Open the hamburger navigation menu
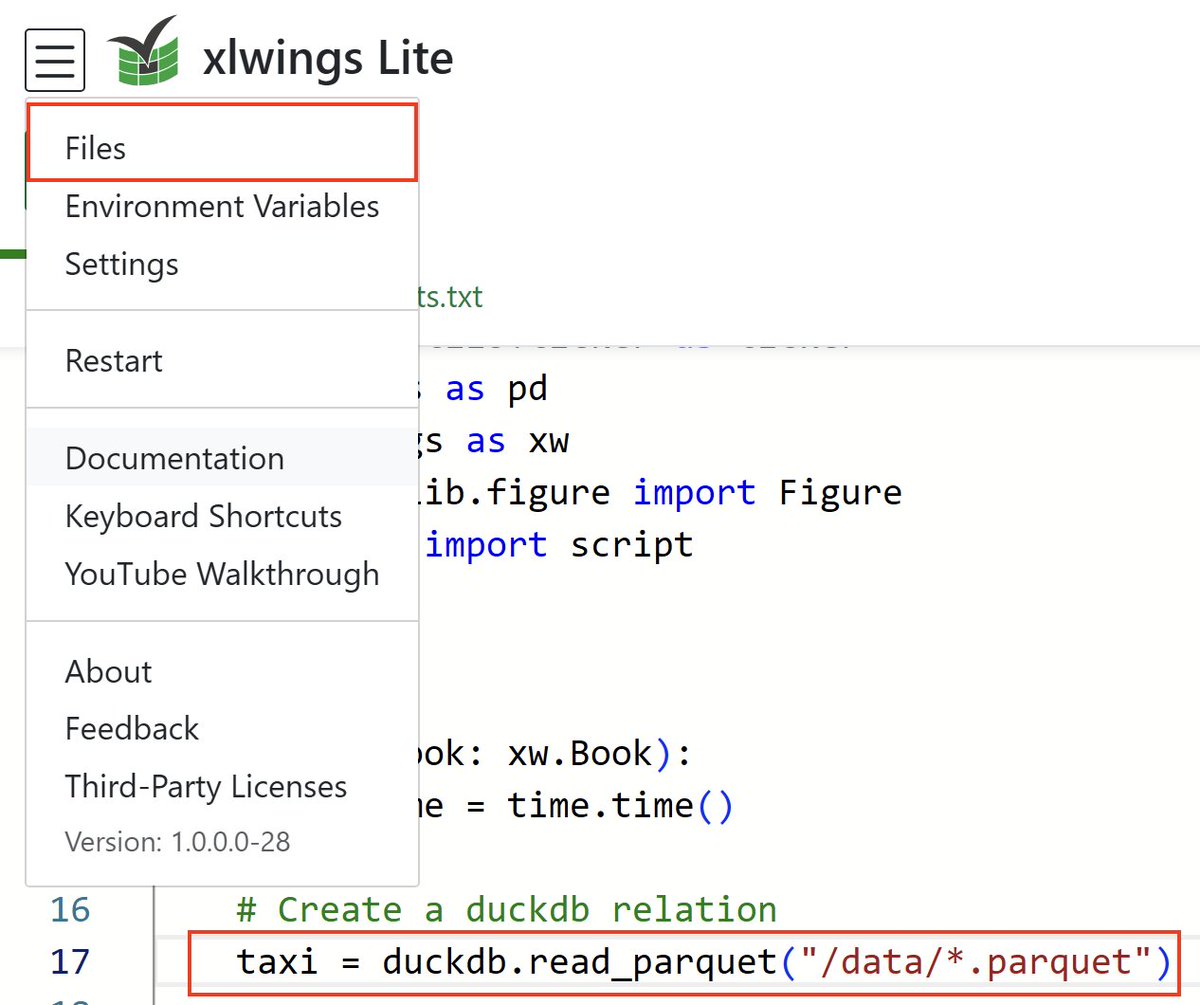Image resolution: width=1200 pixels, height=1005 pixels. click(x=54, y=59)
